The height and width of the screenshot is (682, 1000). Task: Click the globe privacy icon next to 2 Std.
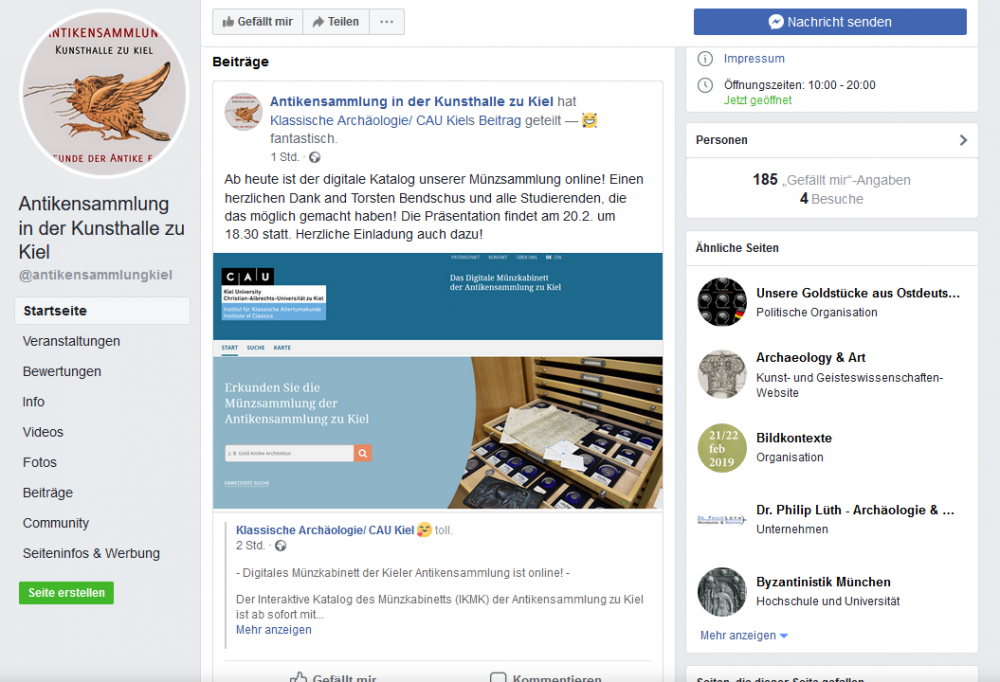(280, 545)
